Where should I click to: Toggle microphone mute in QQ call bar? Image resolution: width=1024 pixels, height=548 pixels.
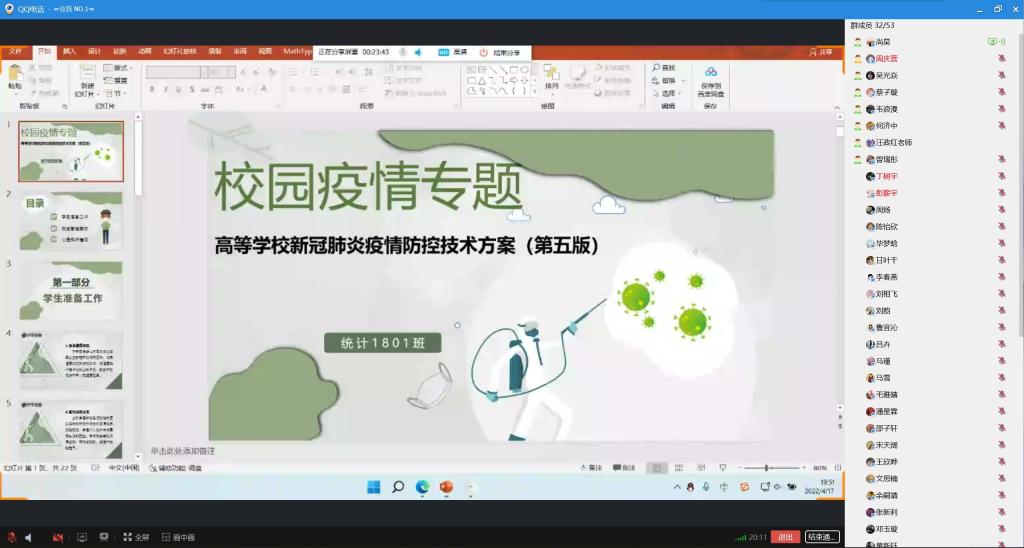point(12,537)
